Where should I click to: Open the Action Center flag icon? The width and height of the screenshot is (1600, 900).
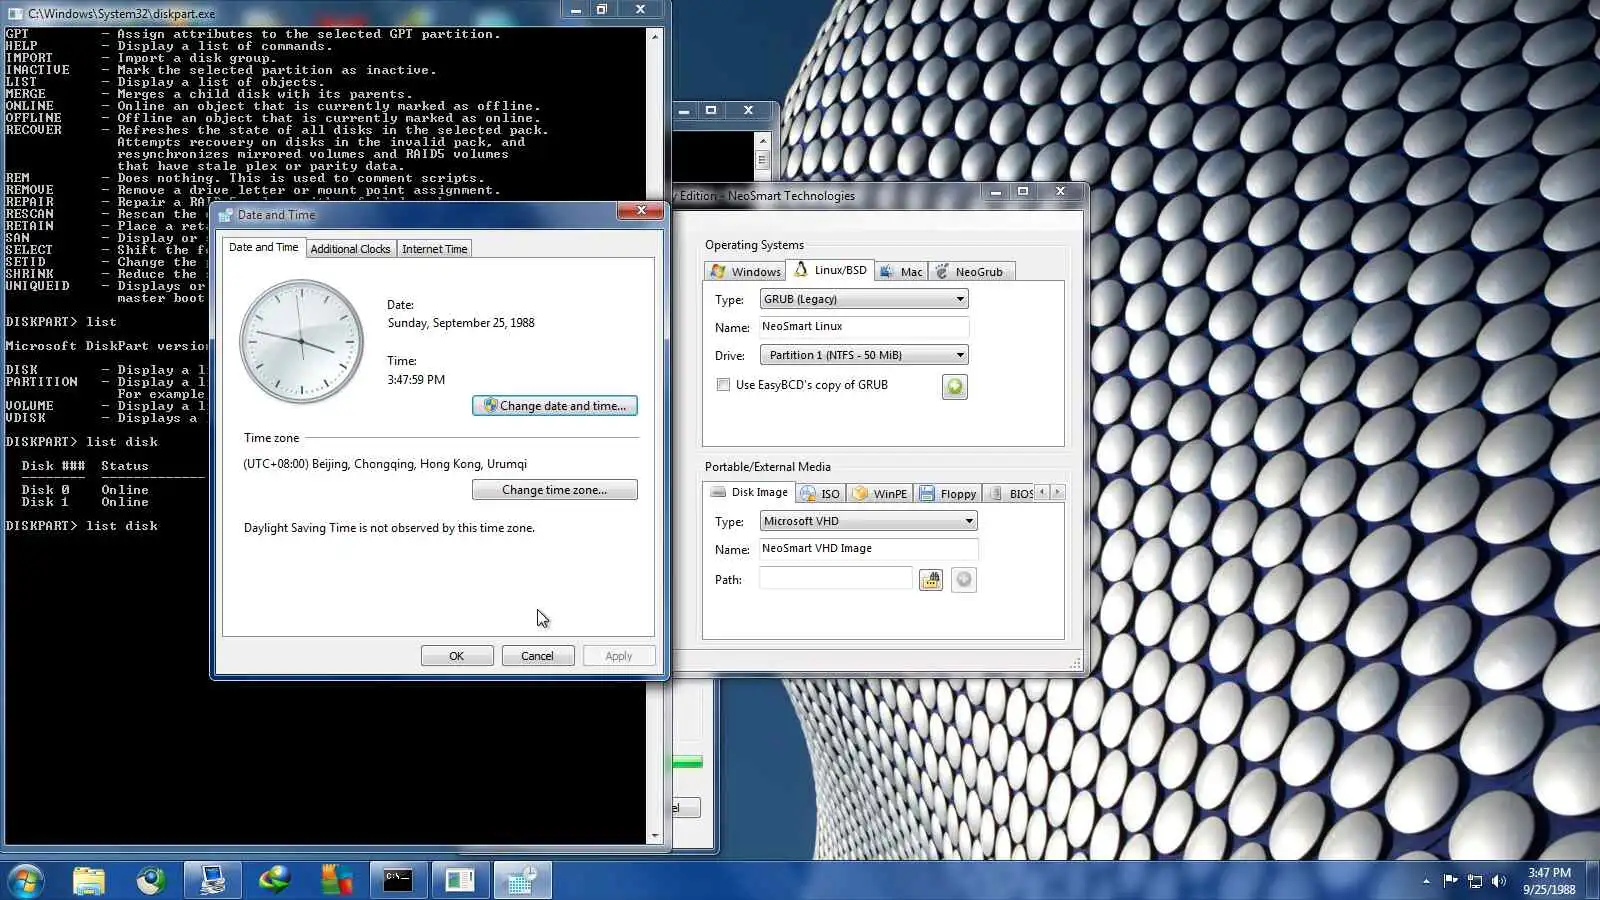tap(1450, 881)
